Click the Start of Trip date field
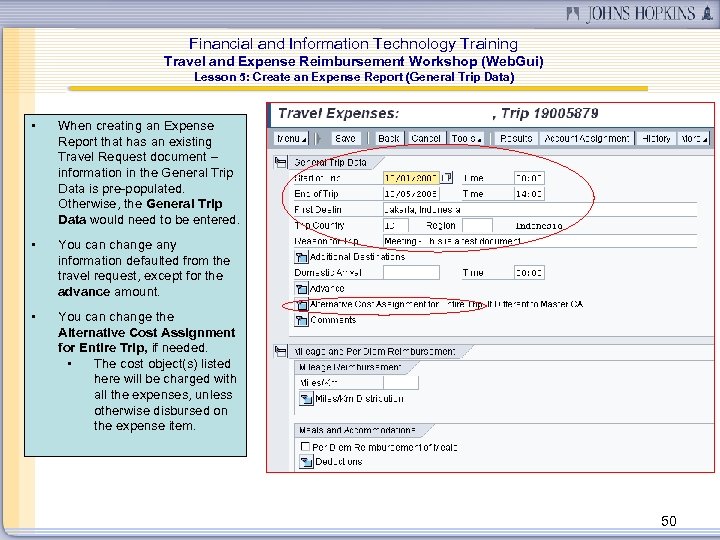Screen dimensions: 720x540 pyautogui.click(x=411, y=178)
